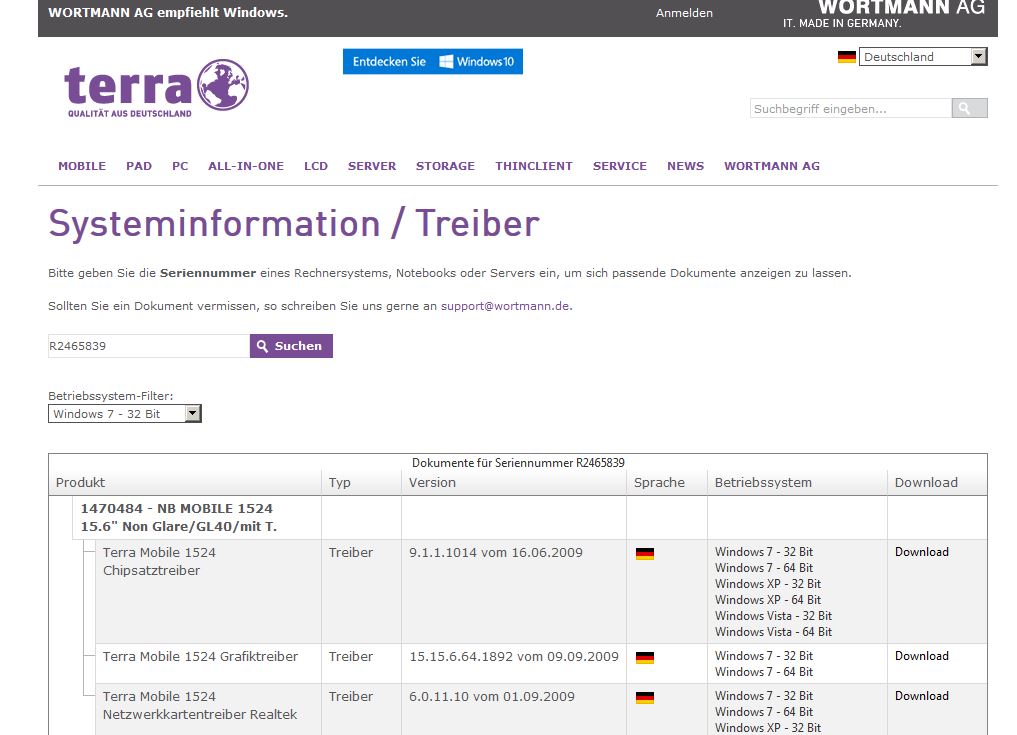The width and height of the screenshot is (1017, 735).
Task: Download the Chipsatztreiber driver
Action: coord(922,552)
